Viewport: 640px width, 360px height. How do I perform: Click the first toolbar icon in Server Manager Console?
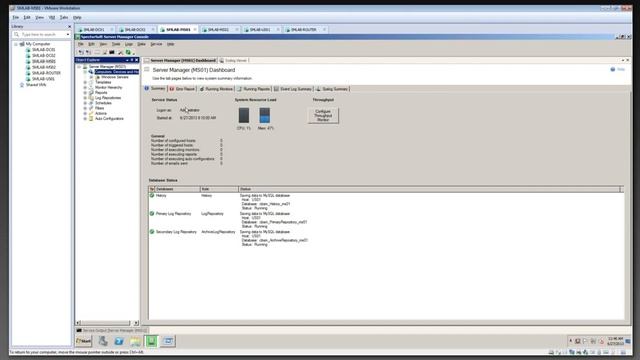[81, 52]
